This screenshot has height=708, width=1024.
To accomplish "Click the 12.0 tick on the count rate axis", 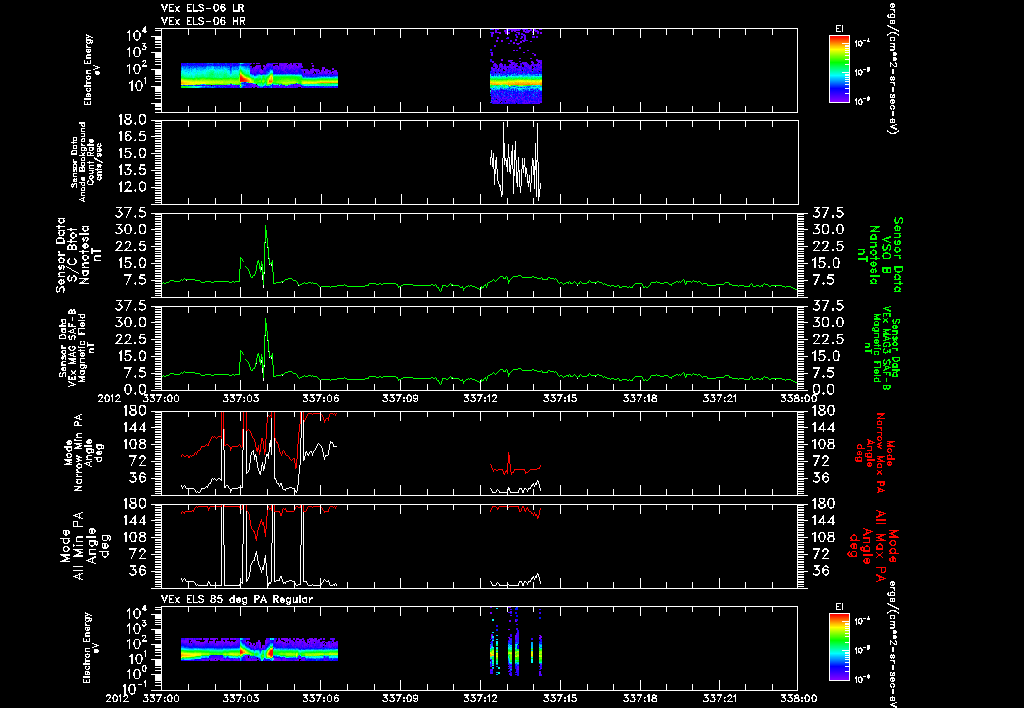I will 135,187.
